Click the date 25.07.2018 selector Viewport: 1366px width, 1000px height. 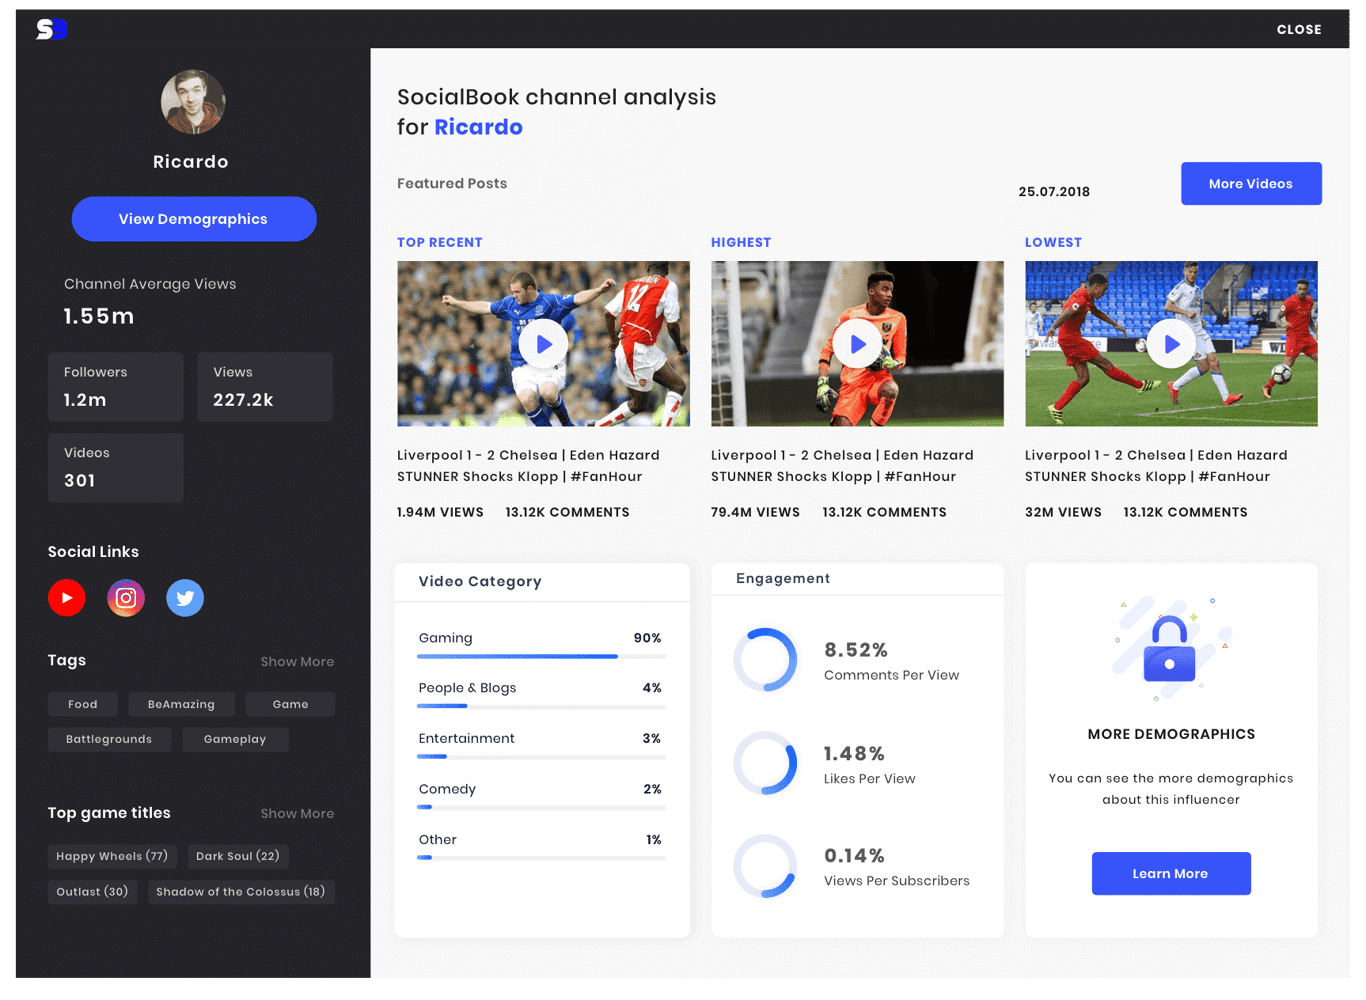[1054, 191]
